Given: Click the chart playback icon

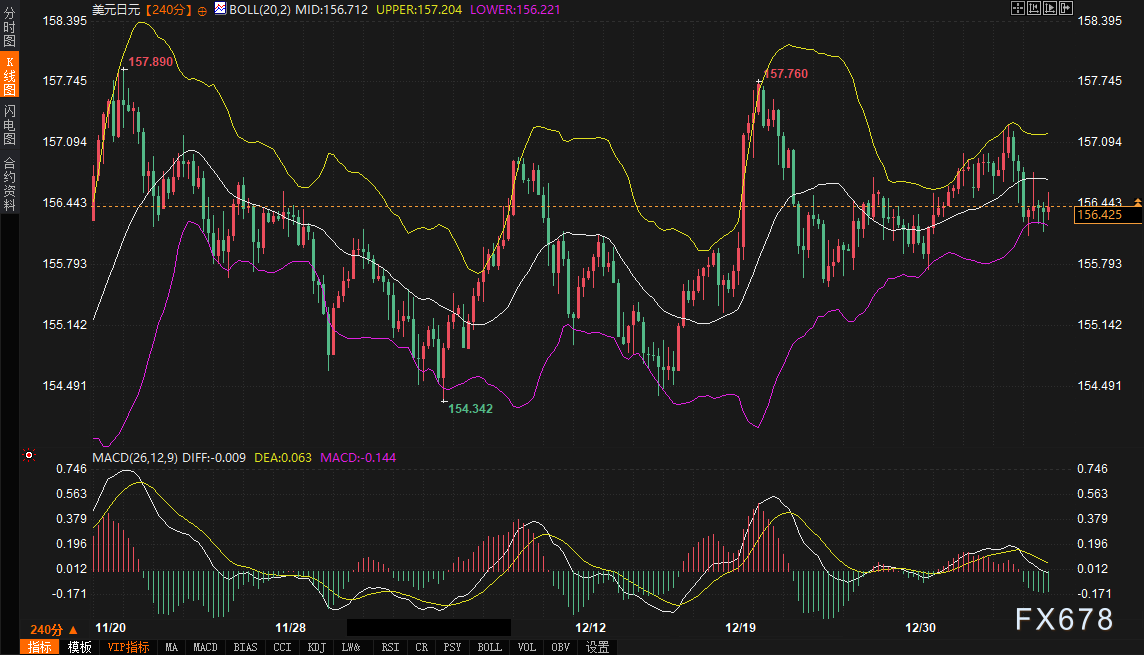Looking at the screenshot, I should (x=1050, y=8).
